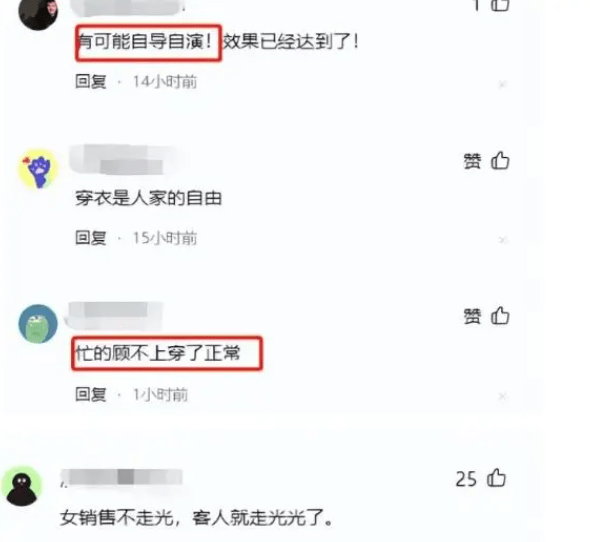Reply to the 15小时前 comment
590x542 pixels.
click(91, 238)
